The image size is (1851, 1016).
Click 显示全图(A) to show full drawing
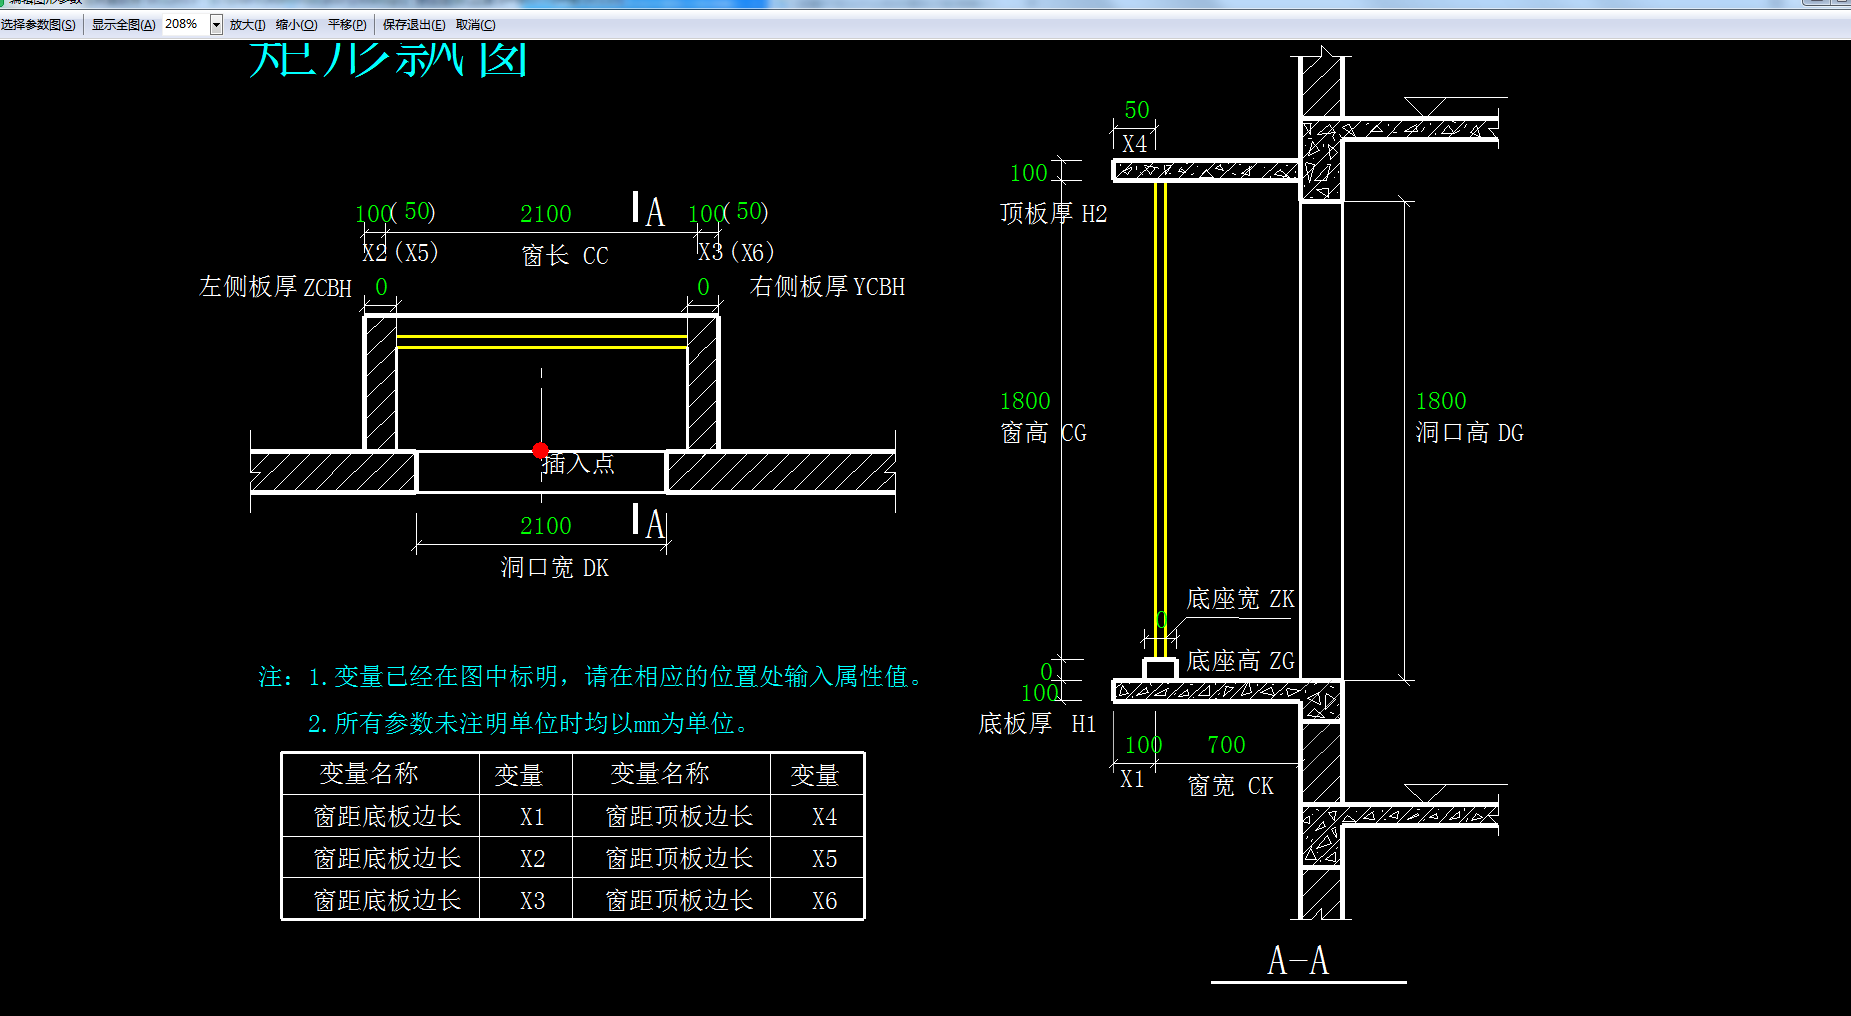(x=123, y=25)
